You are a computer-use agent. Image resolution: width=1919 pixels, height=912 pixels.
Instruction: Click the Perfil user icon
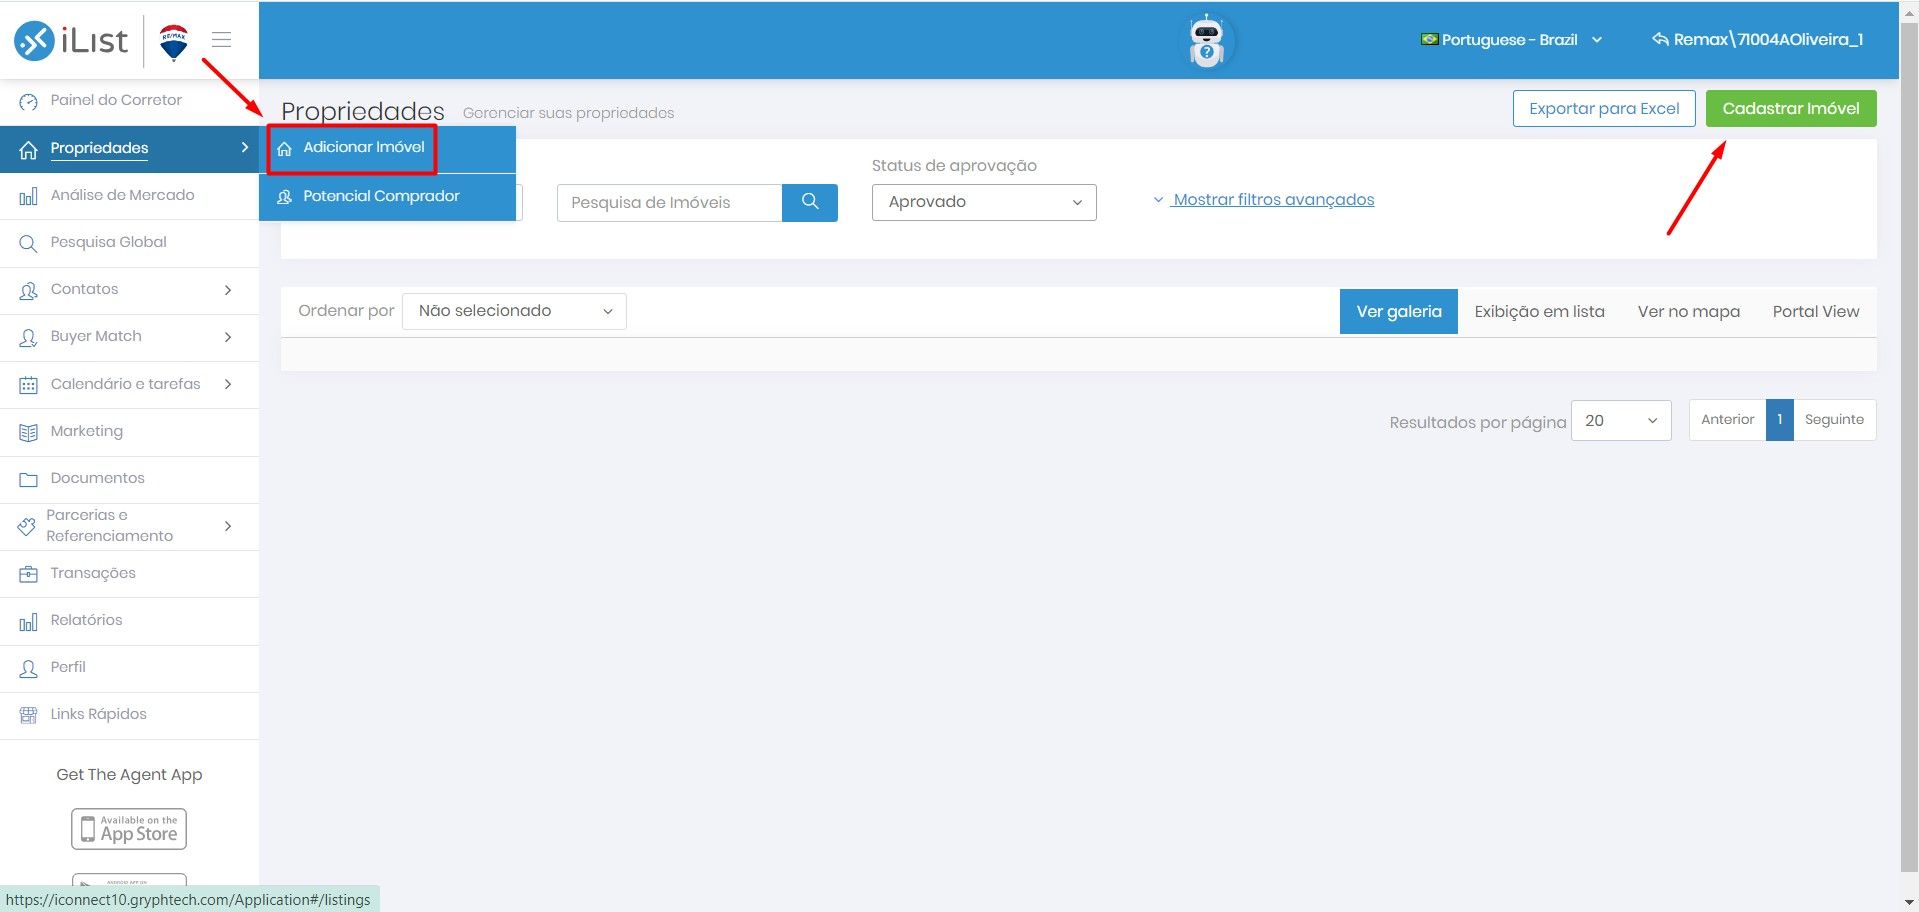(28, 668)
